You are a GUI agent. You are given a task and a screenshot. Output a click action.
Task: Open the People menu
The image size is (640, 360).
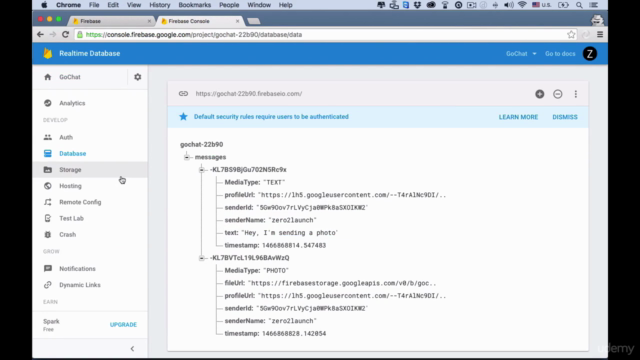pyautogui.click(x=229, y=5)
